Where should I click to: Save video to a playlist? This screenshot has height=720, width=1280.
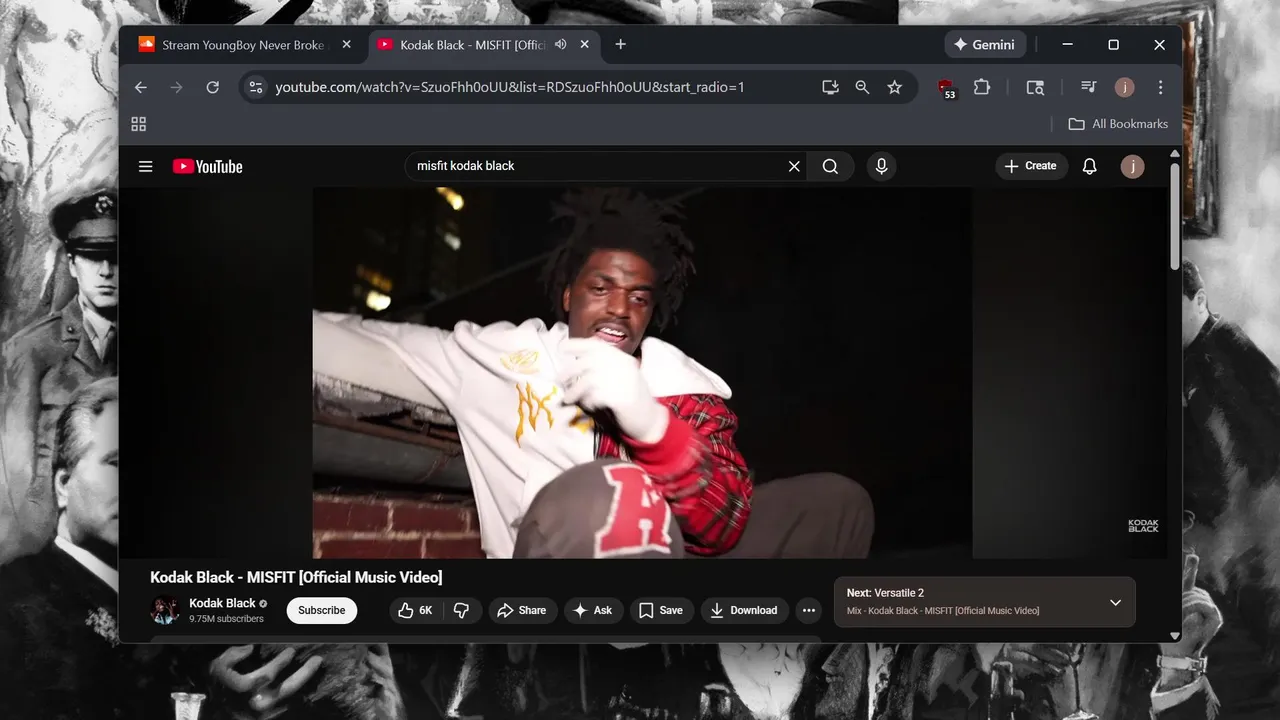(661, 610)
